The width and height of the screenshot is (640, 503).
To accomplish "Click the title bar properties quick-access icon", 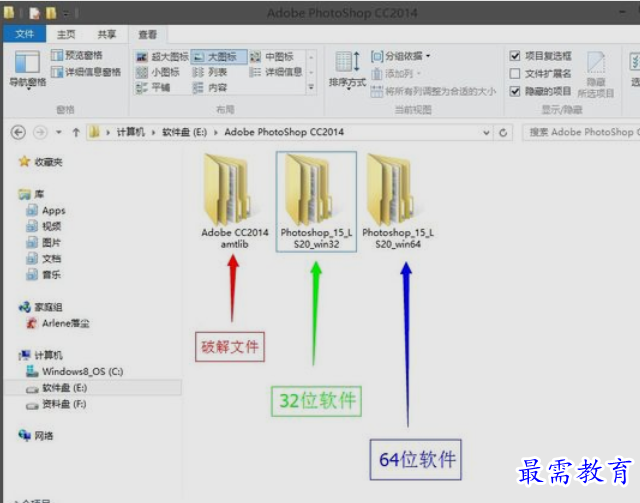I will [x=35, y=13].
